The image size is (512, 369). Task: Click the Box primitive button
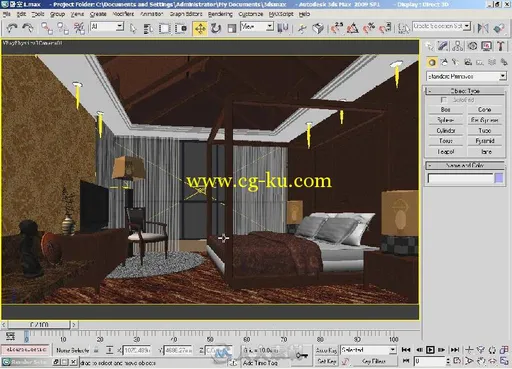[x=446, y=109]
